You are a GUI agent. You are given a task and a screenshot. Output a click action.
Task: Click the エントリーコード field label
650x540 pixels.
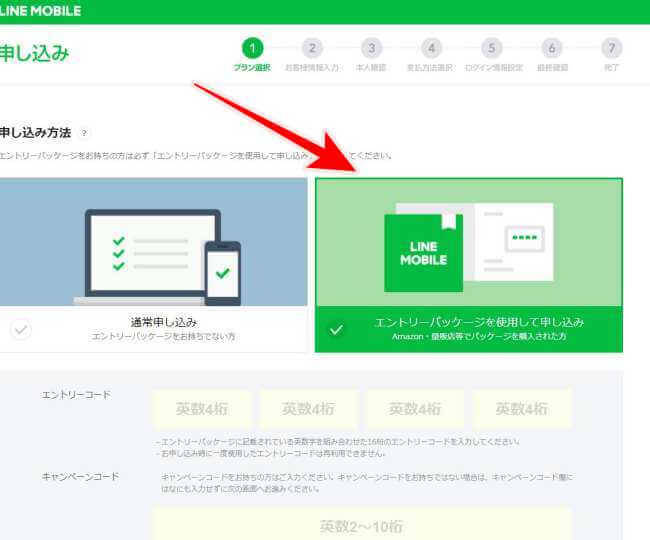click(76, 395)
